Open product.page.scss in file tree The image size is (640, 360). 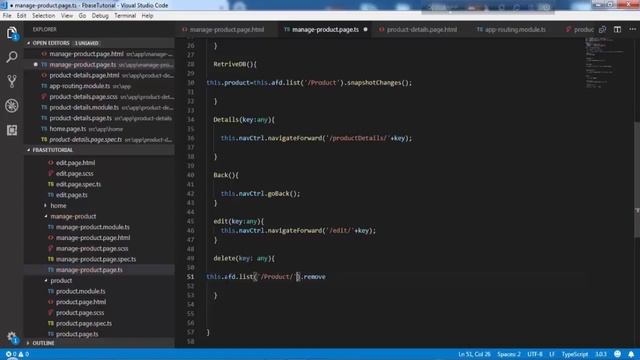click(100, 313)
